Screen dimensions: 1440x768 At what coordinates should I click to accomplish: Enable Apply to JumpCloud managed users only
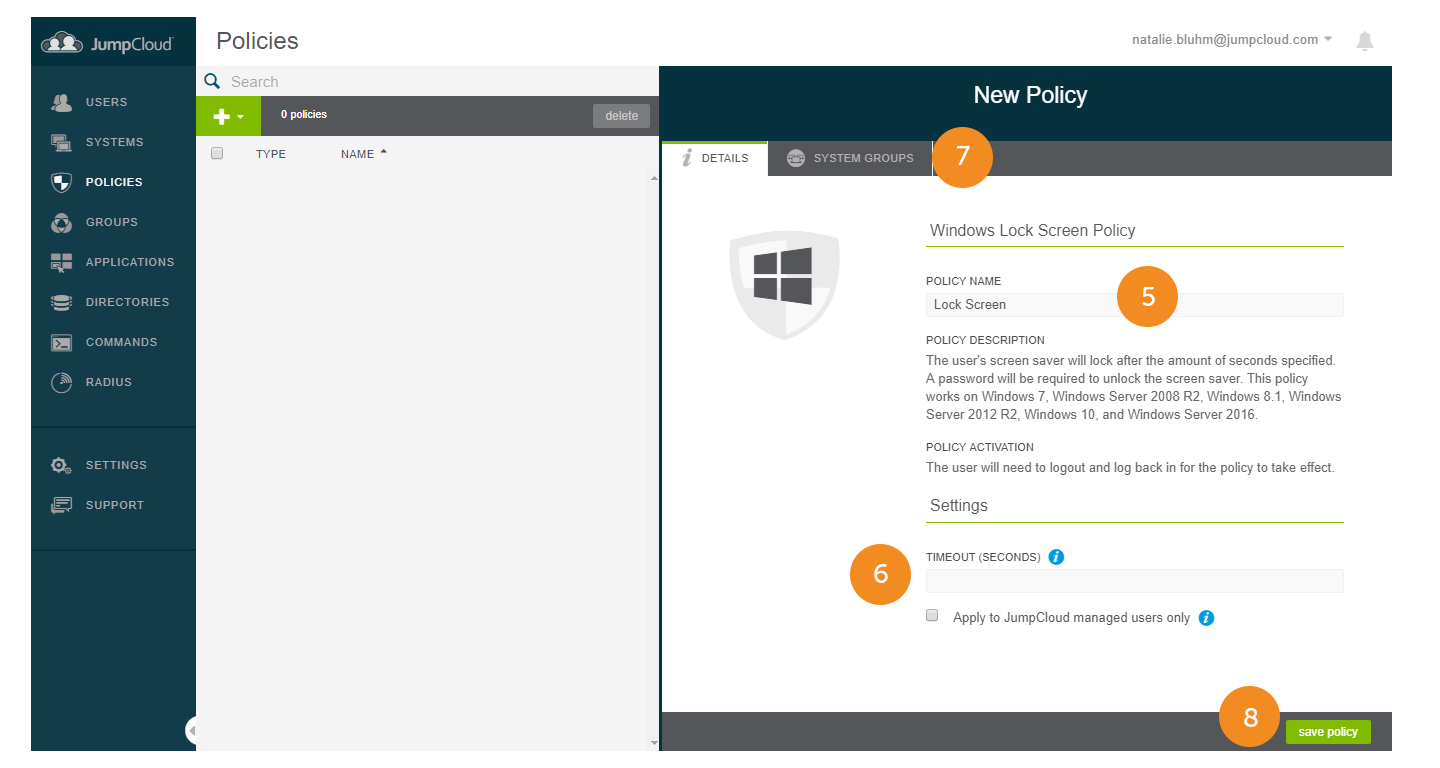932,615
